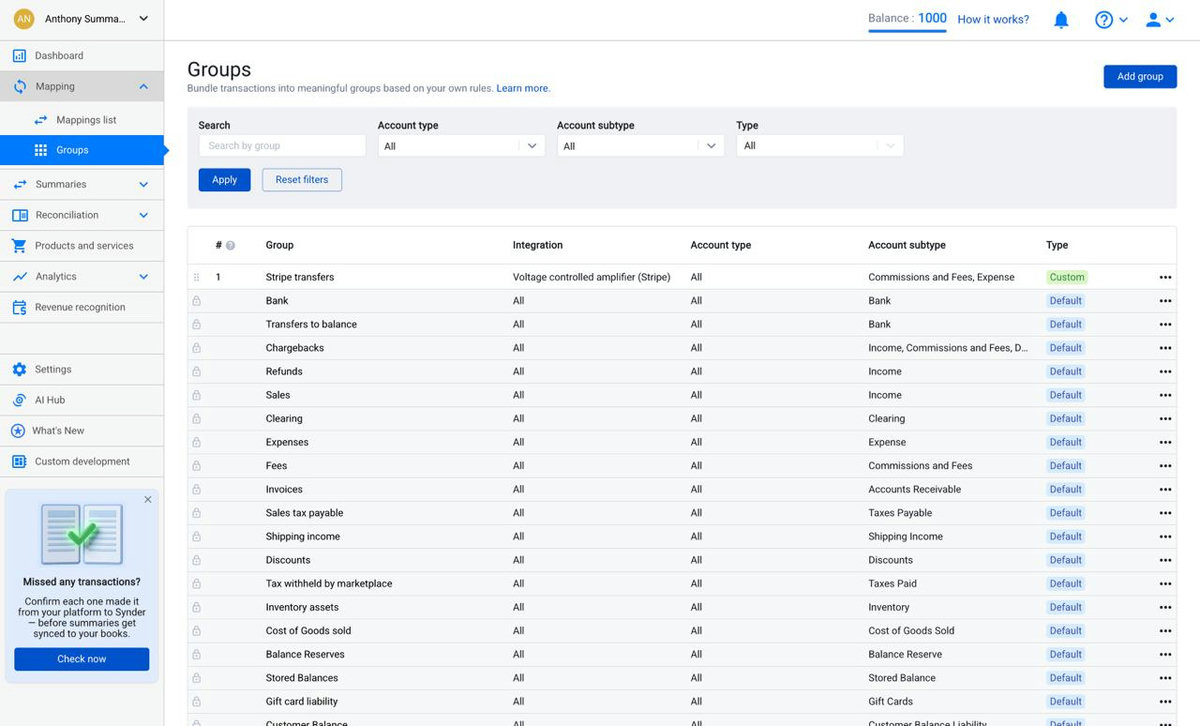Click the Accounts Receivable subtype cell
Screen dimensions: 1200x726
click(x=915, y=490)
